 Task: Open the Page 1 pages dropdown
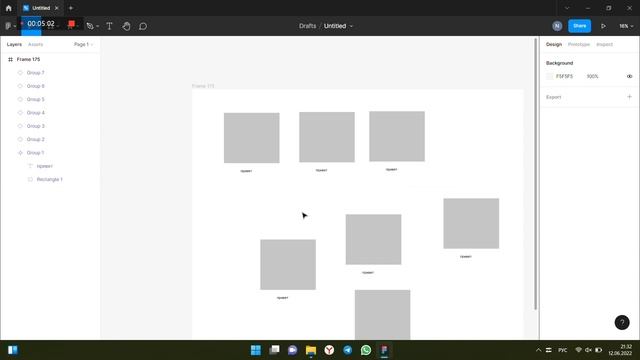point(83,44)
